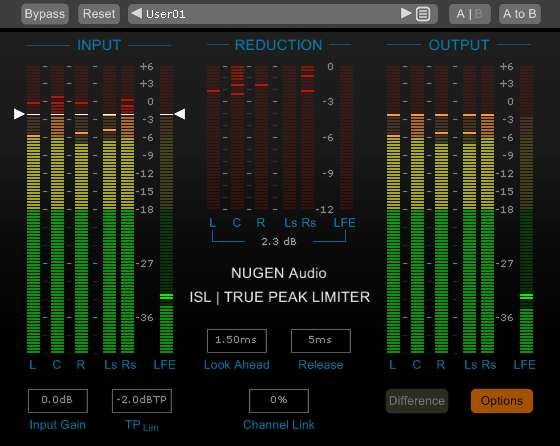Click the Input Gain 0.0dB field
Viewport: 560px width, 446px height.
(58, 401)
